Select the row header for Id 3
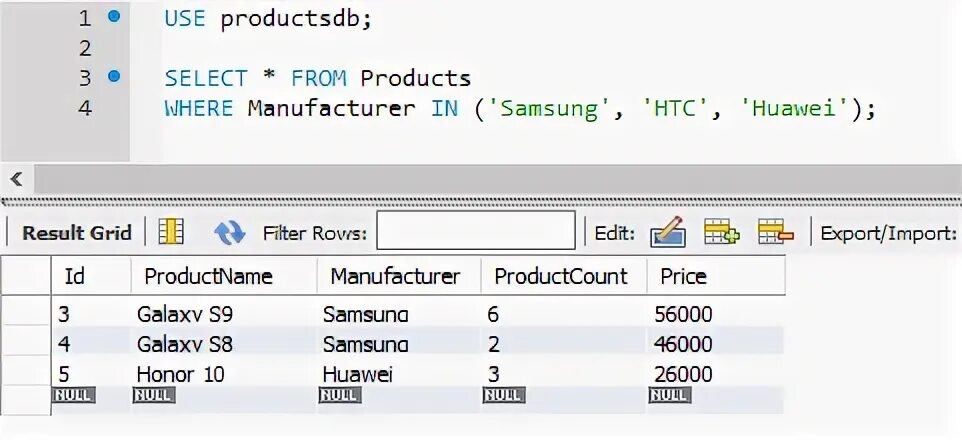The width and height of the screenshot is (962, 440). (x=25, y=315)
